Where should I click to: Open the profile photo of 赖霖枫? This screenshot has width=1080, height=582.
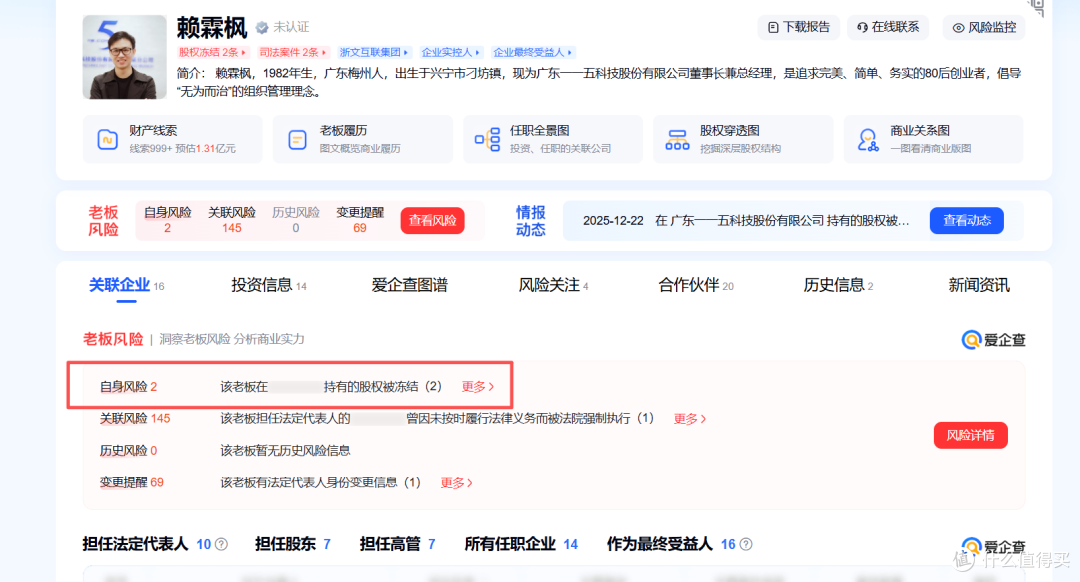124,57
